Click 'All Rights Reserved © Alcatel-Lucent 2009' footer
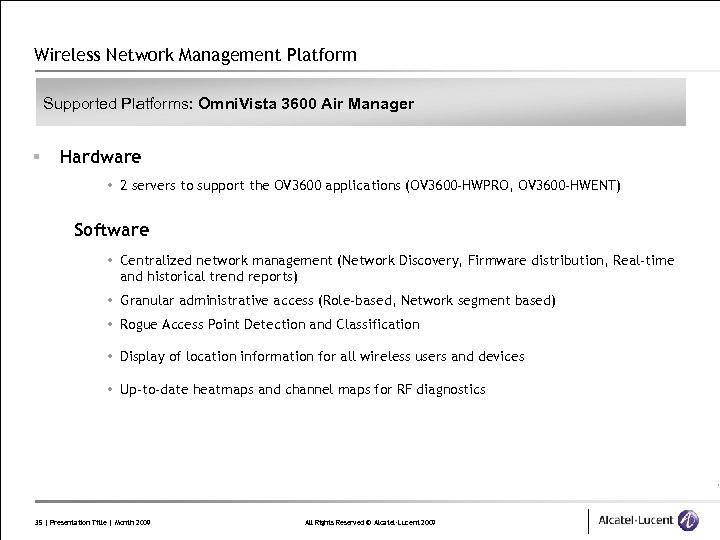Image resolution: width=720 pixels, height=540 pixels. (370, 522)
